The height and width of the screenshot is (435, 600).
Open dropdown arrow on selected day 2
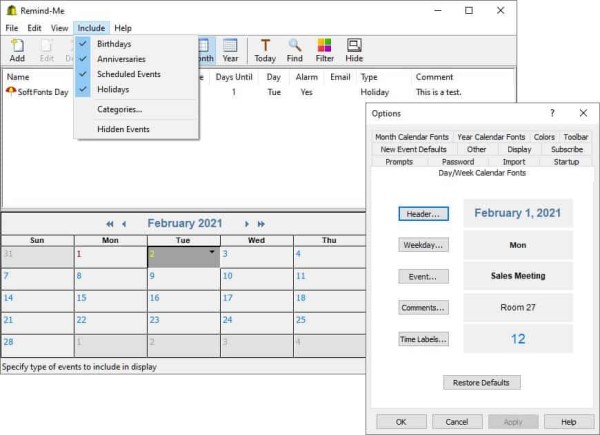coord(212,252)
